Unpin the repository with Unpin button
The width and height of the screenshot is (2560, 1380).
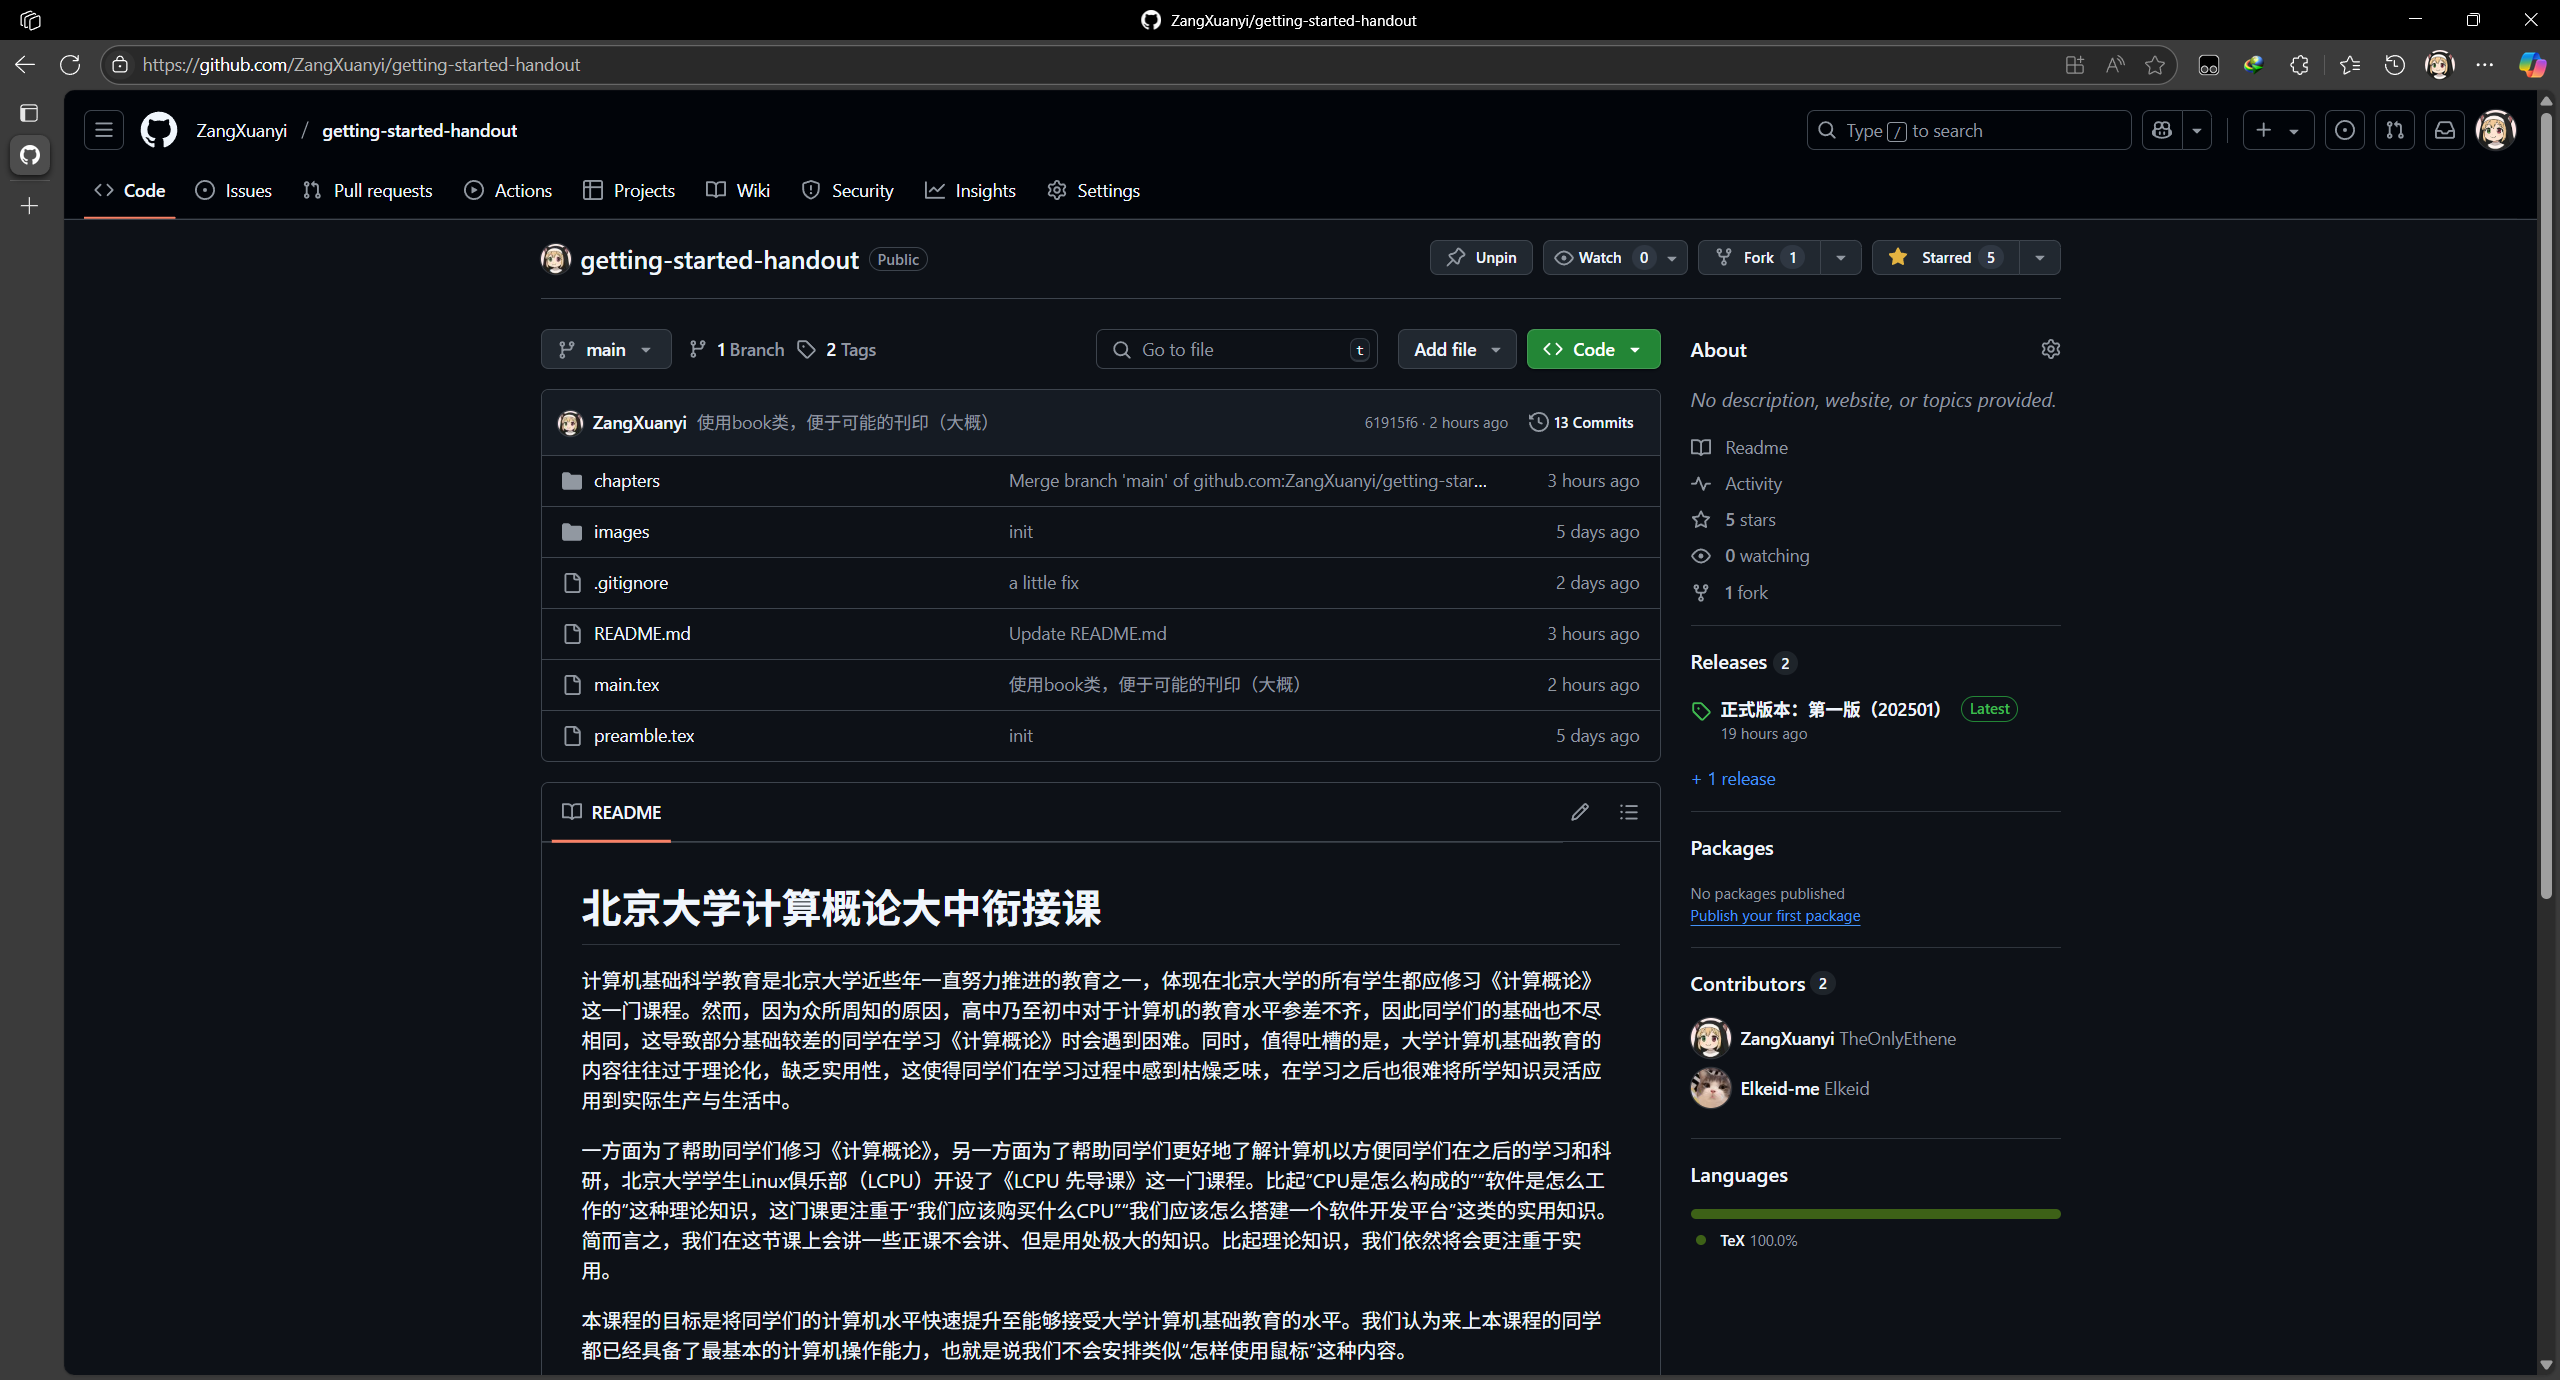click(1481, 257)
